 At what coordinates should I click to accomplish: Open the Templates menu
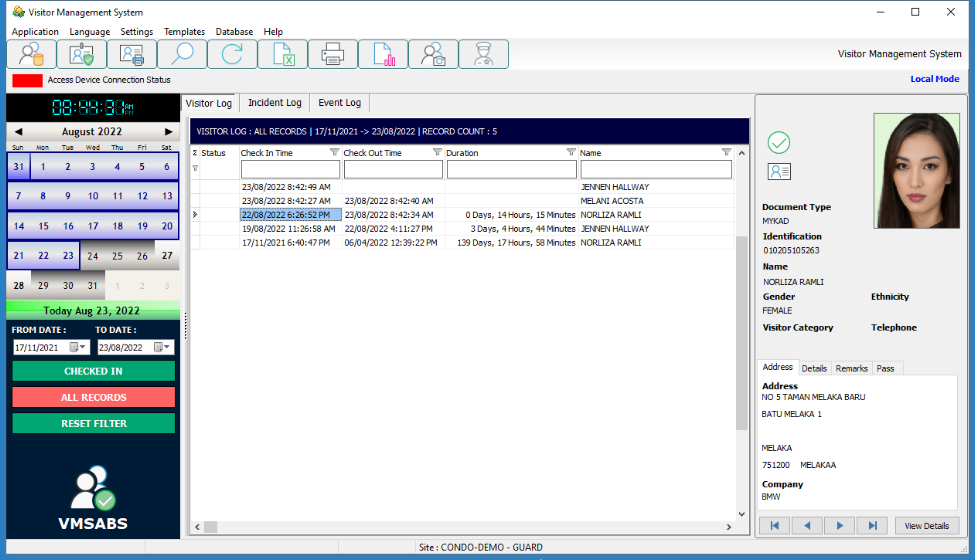click(x=184, y=32)
